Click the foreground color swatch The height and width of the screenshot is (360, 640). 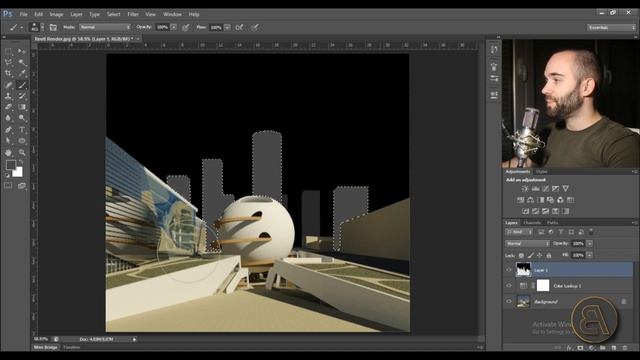tap(11, 165)
